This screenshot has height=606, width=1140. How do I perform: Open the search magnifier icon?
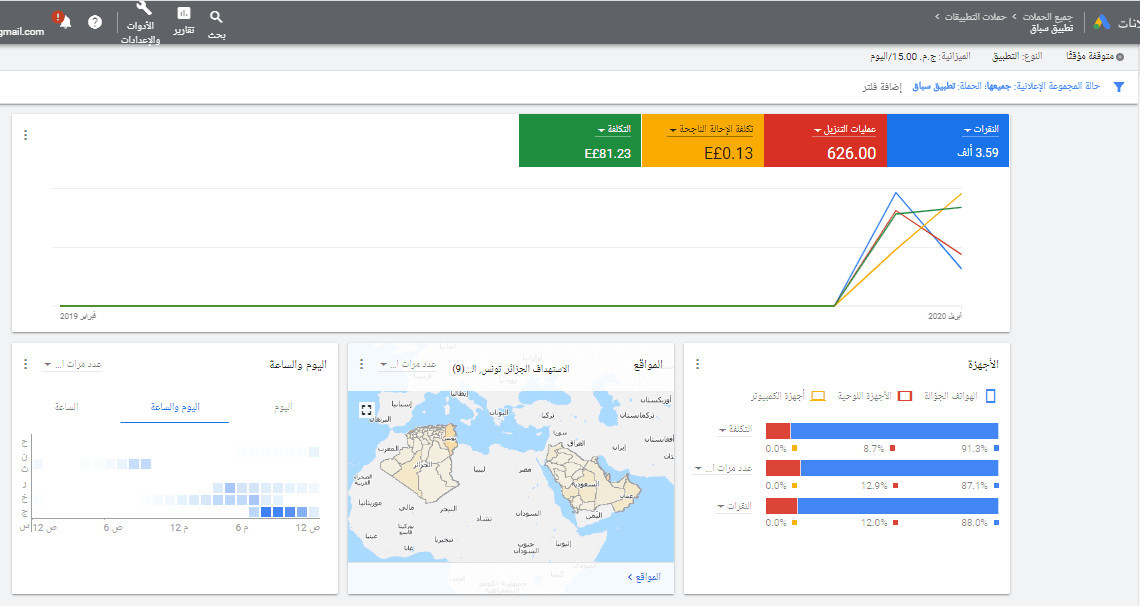216,17
